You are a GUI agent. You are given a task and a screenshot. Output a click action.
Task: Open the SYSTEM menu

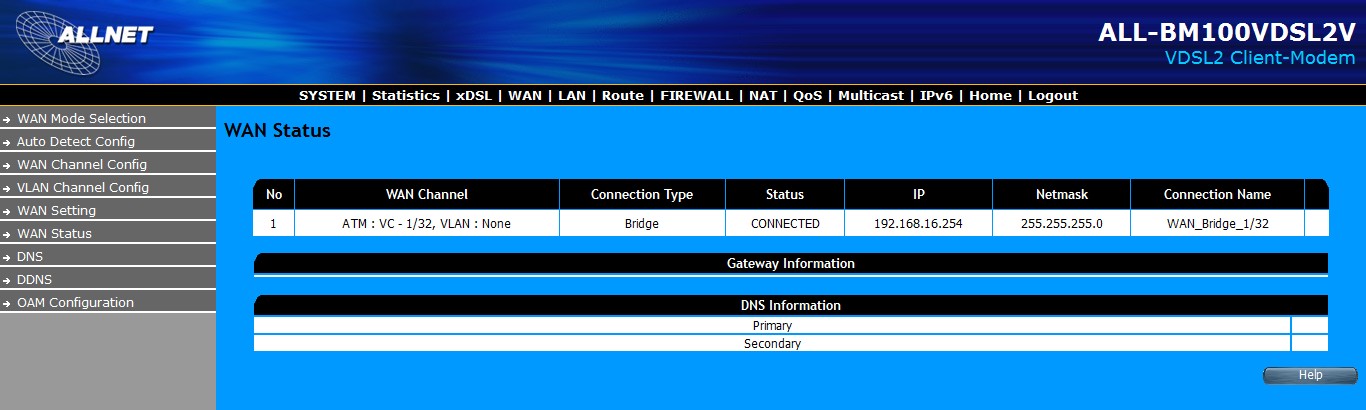click(327, 96)
